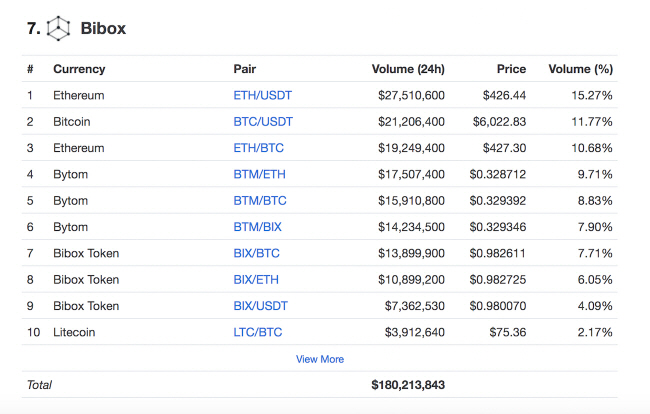The image size is (650, 414).
Task: Click the $75.36 price cell
Action: pyautogui.click(x=507, y=332)
